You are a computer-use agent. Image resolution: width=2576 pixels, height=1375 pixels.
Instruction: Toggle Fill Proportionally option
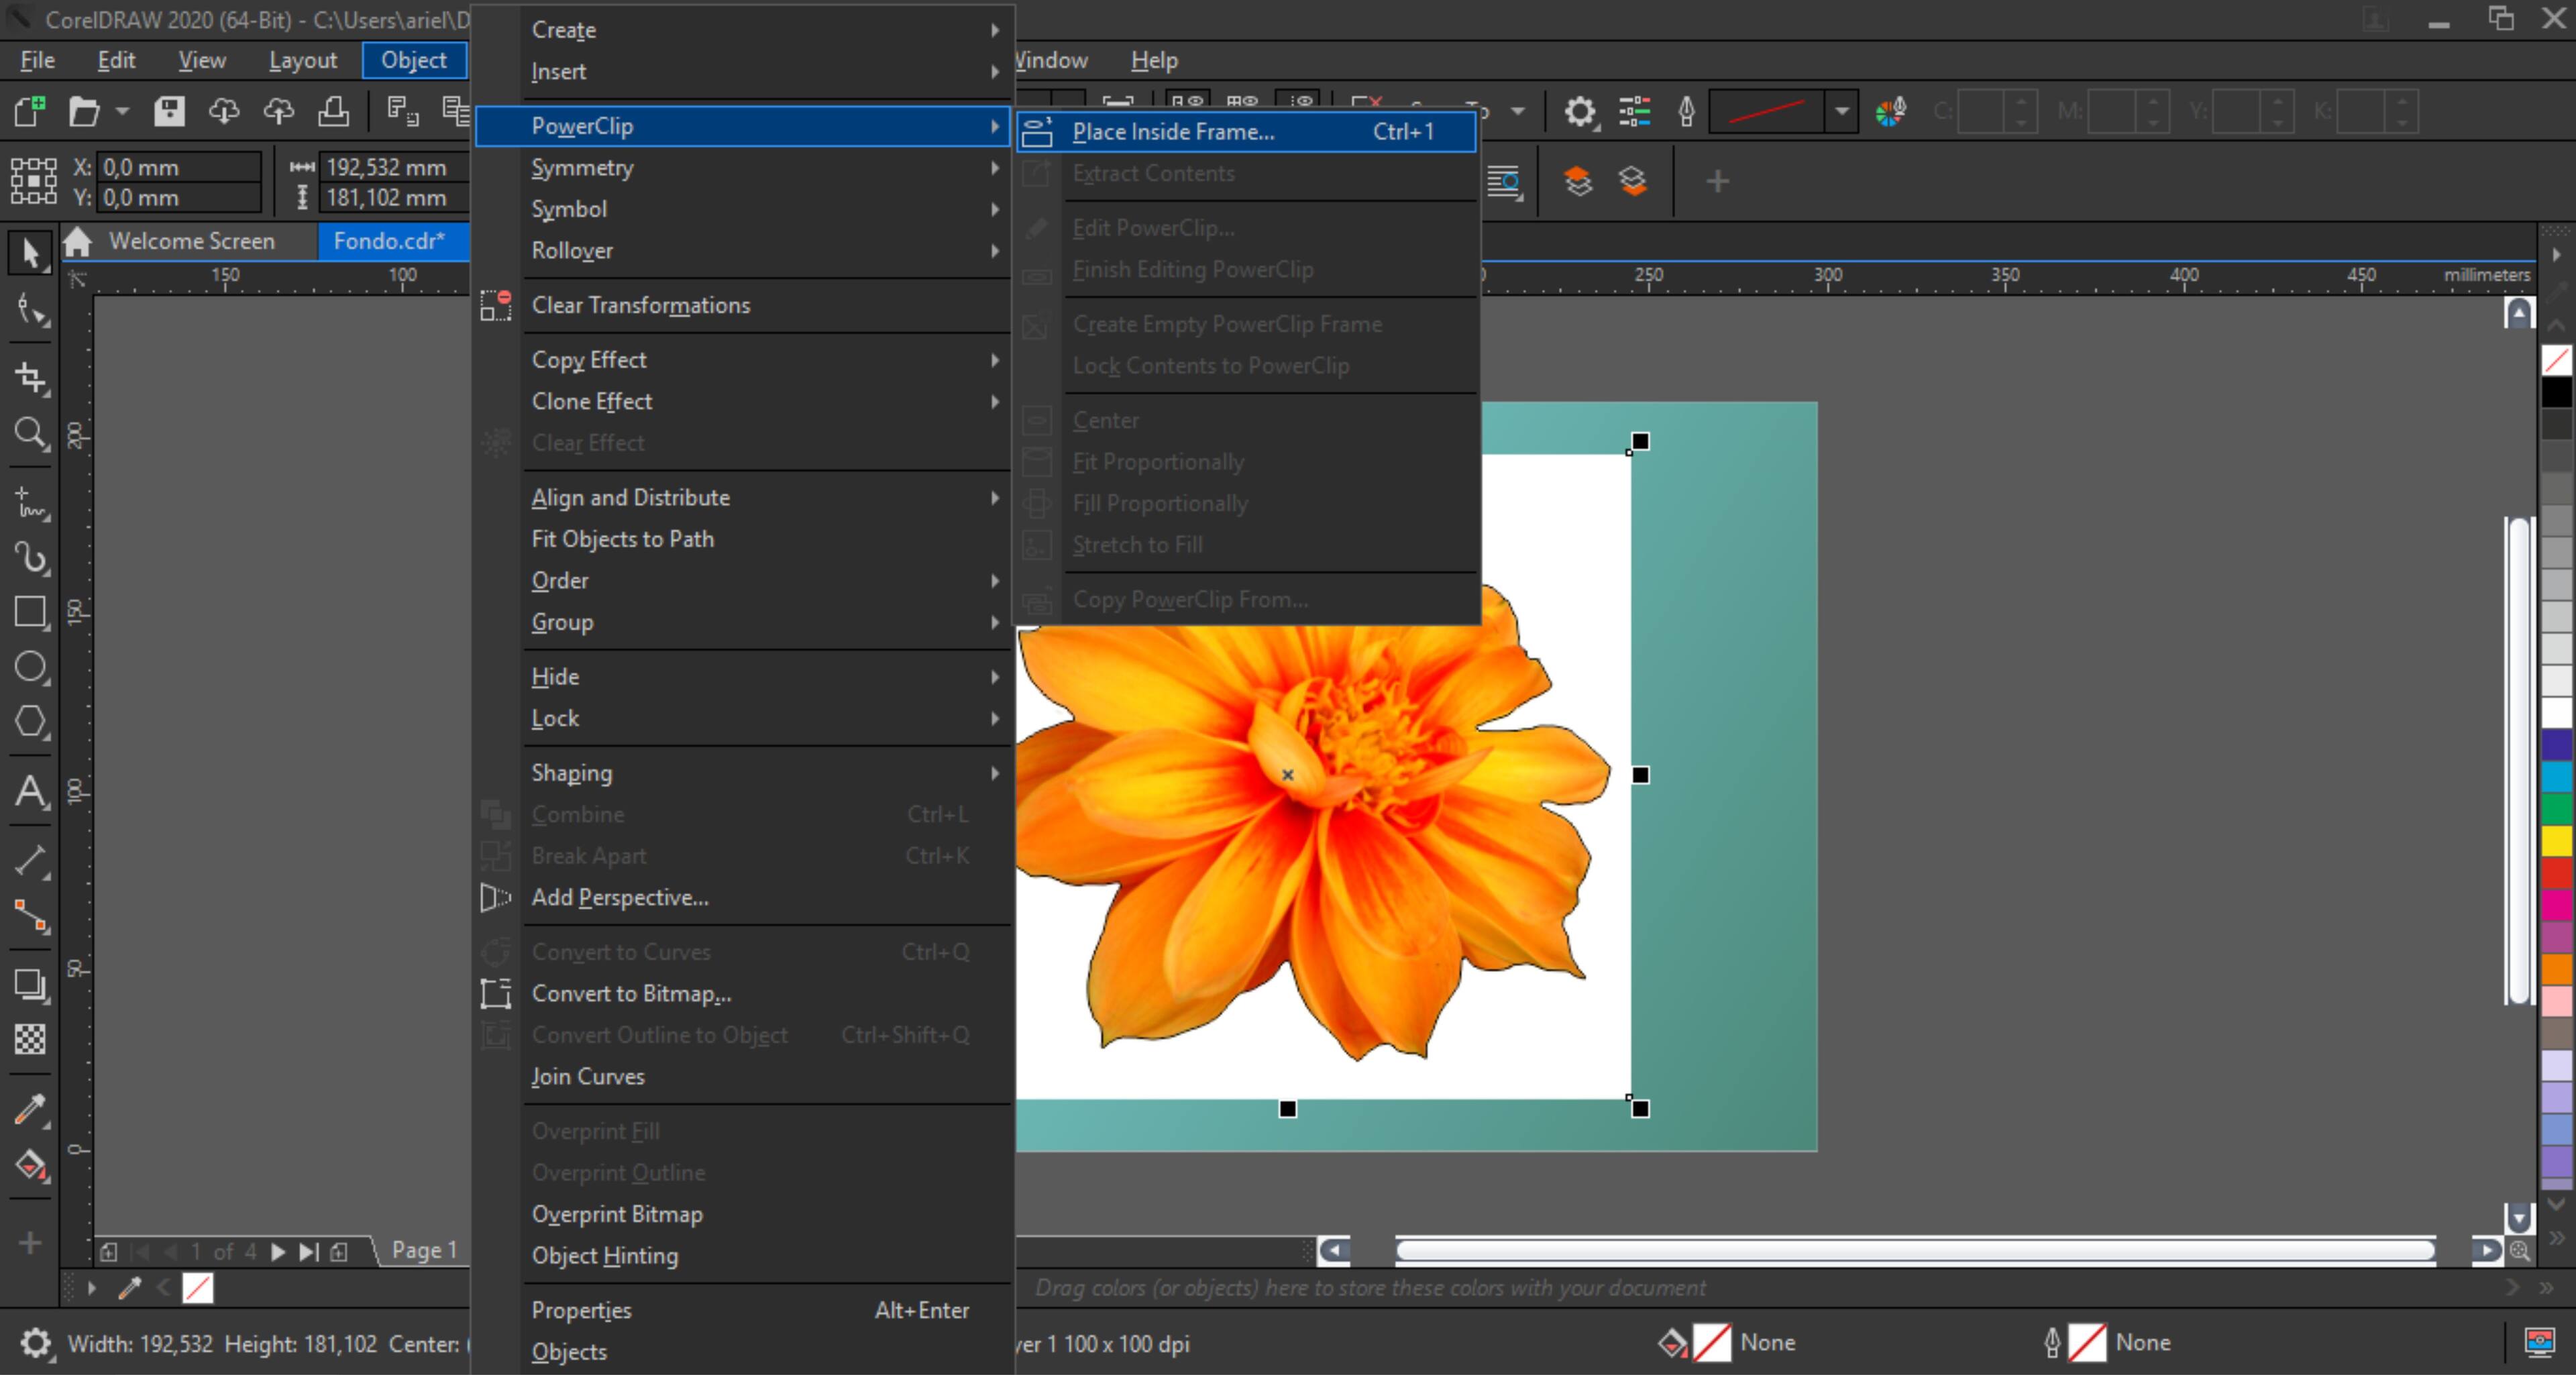pos(1161,502)
